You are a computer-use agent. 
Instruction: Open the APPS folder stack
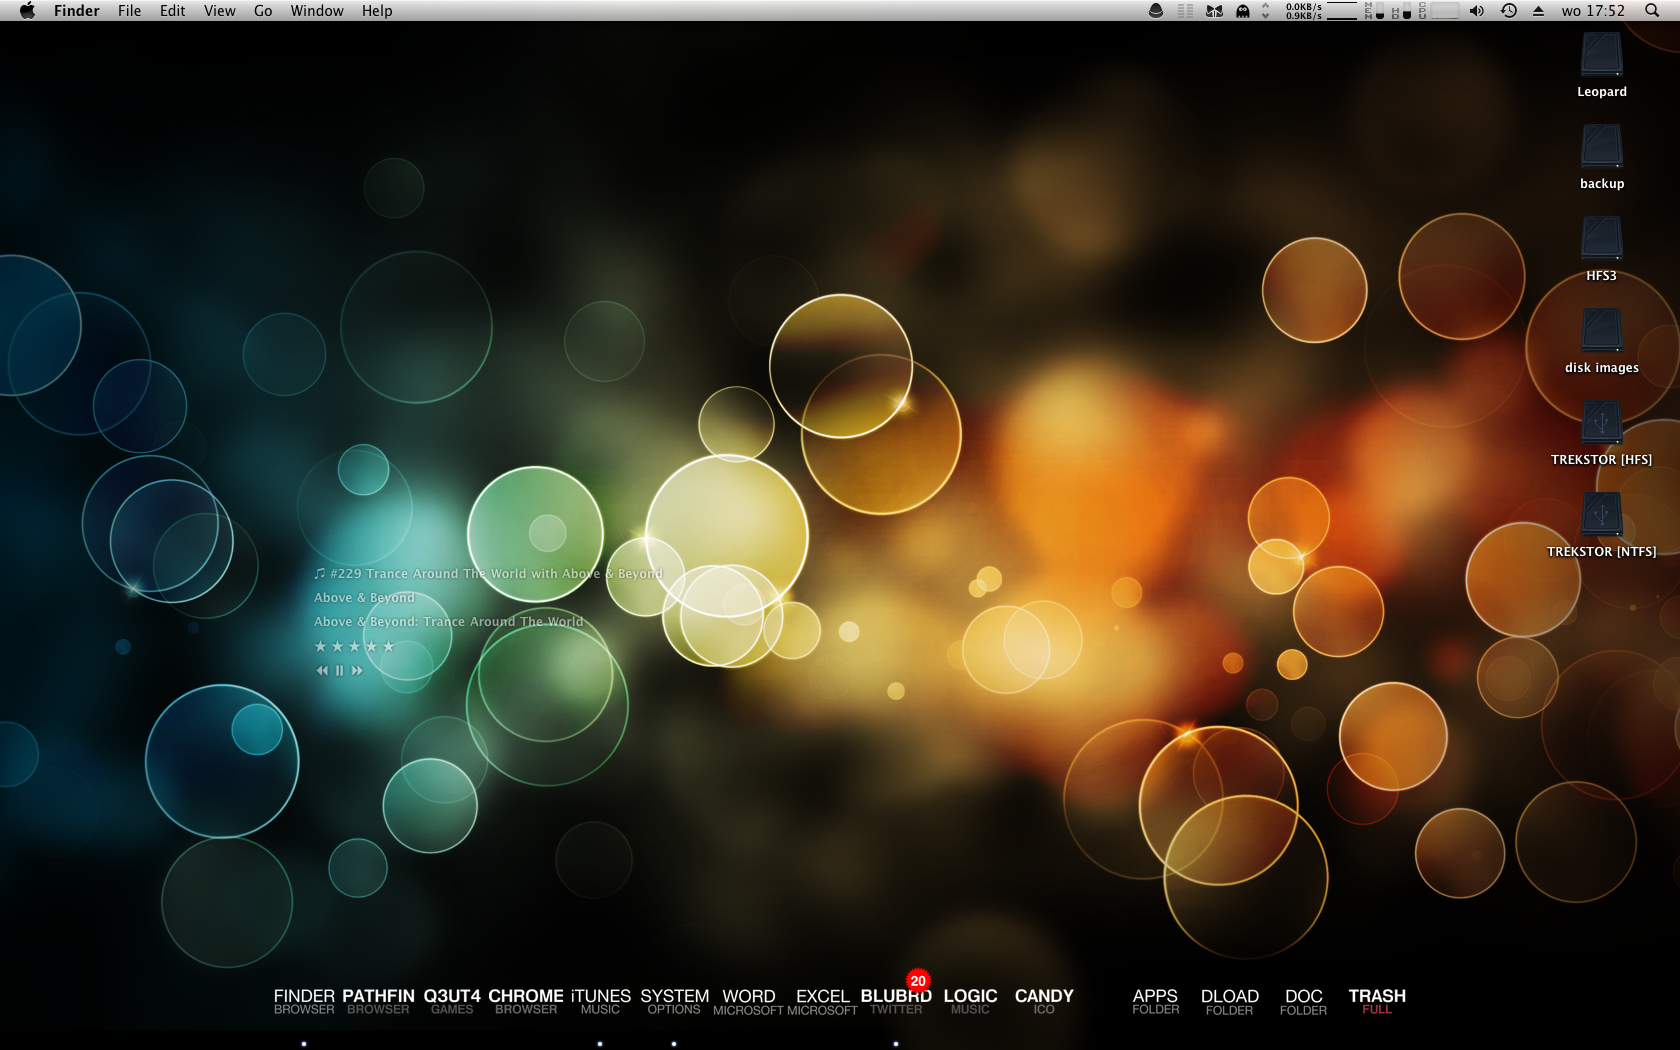(x=1155, y=1001)
